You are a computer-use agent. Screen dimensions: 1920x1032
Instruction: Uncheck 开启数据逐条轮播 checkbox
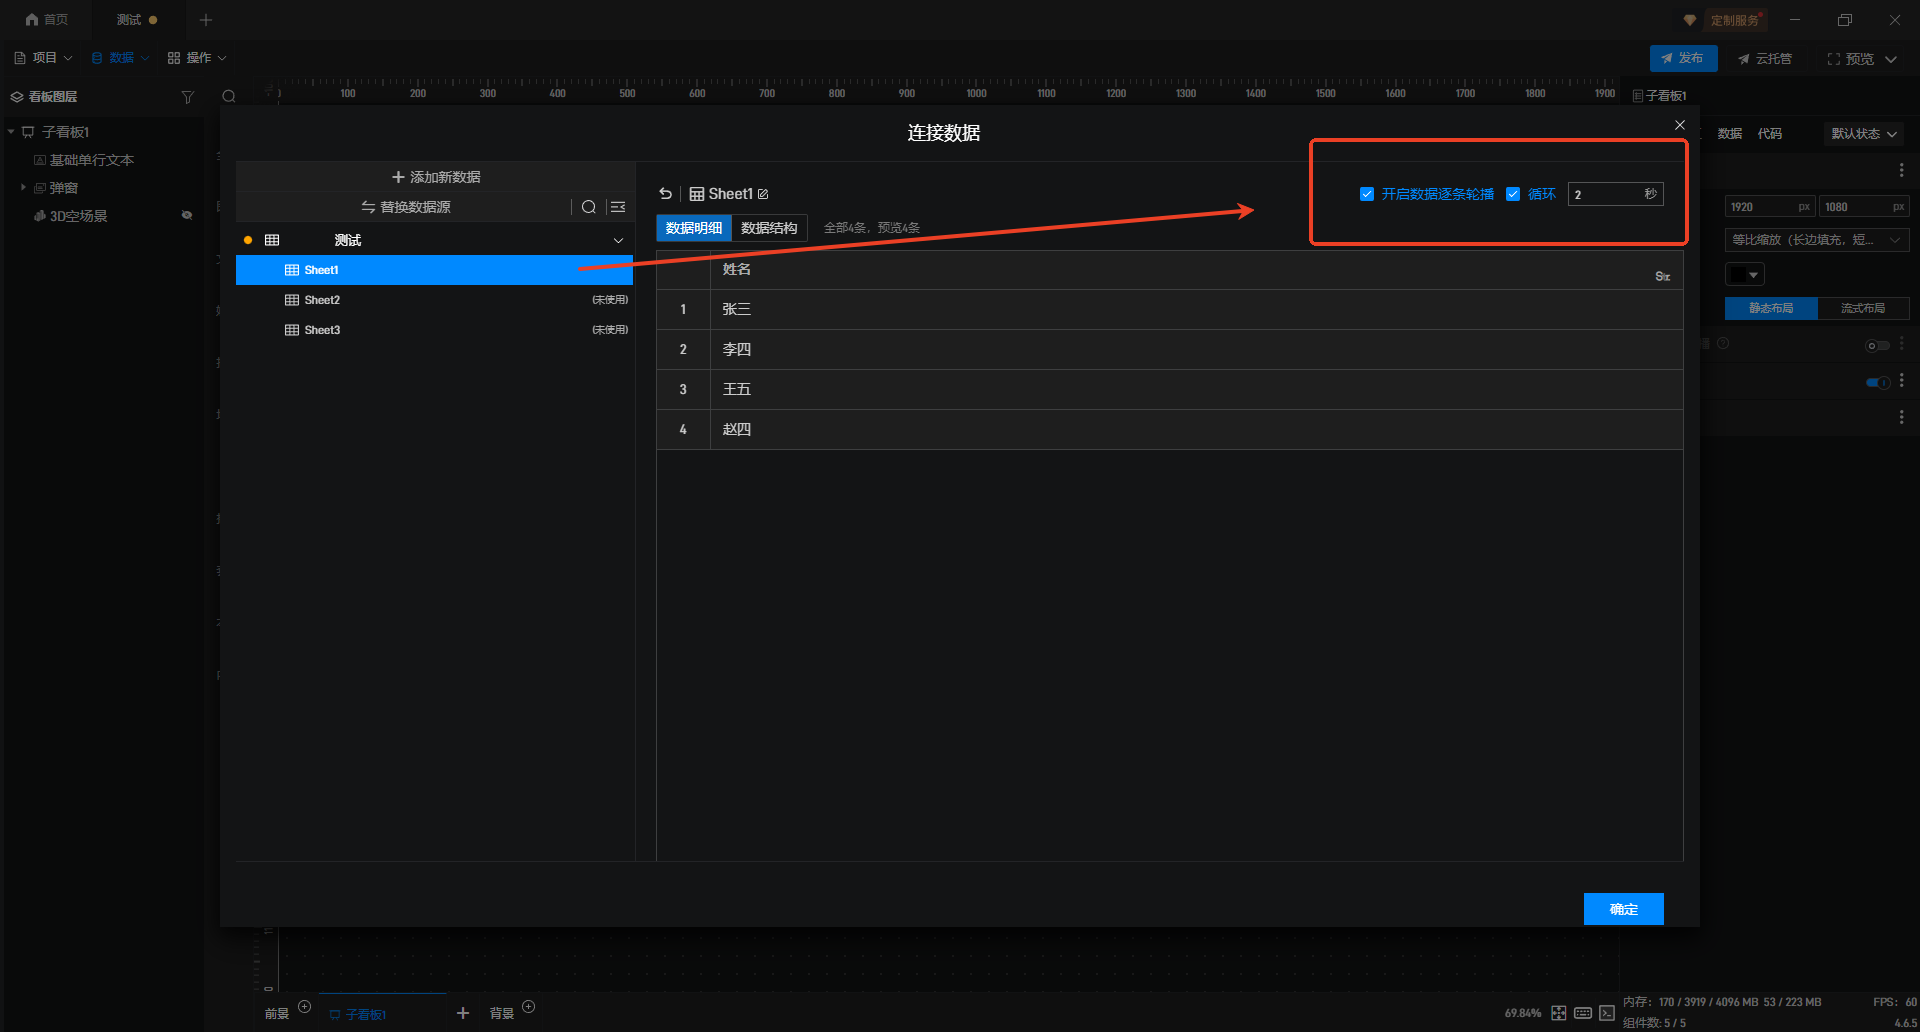1367,194
